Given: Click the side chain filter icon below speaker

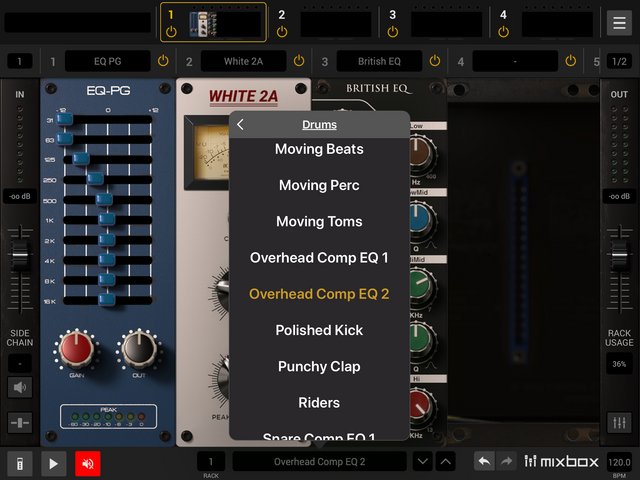Looking at the screenshot, I should click(20, 423).
